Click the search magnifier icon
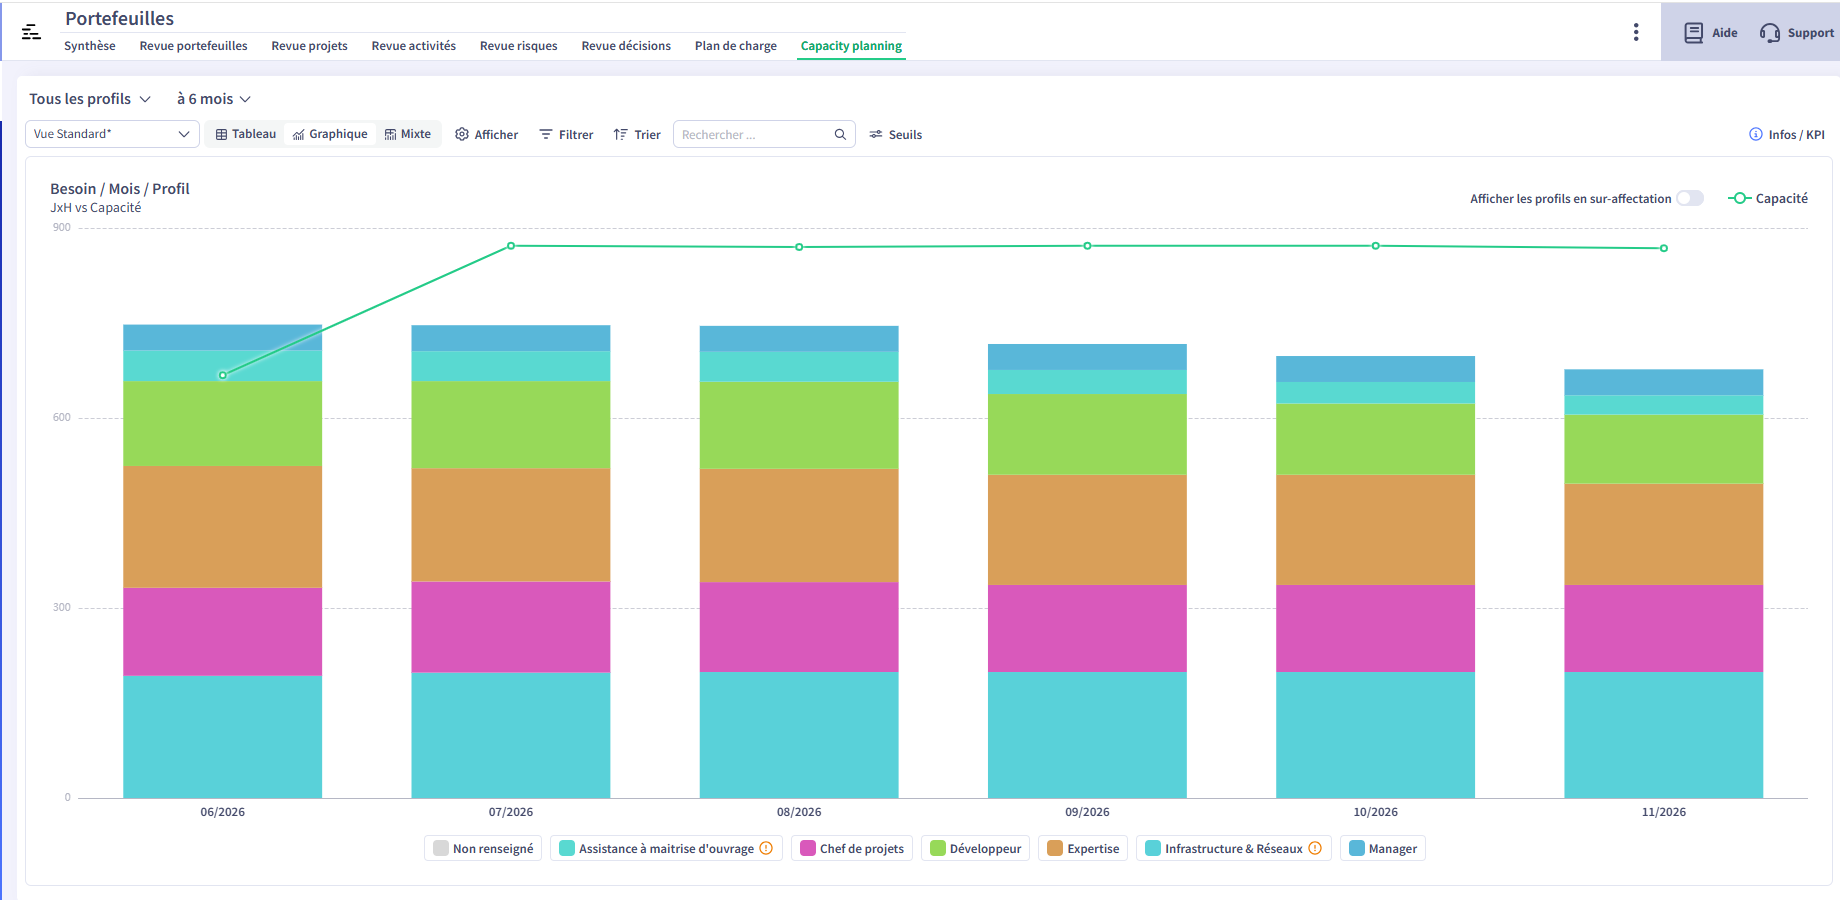Screen dimensions: 1840x900 tap(840, 135)
